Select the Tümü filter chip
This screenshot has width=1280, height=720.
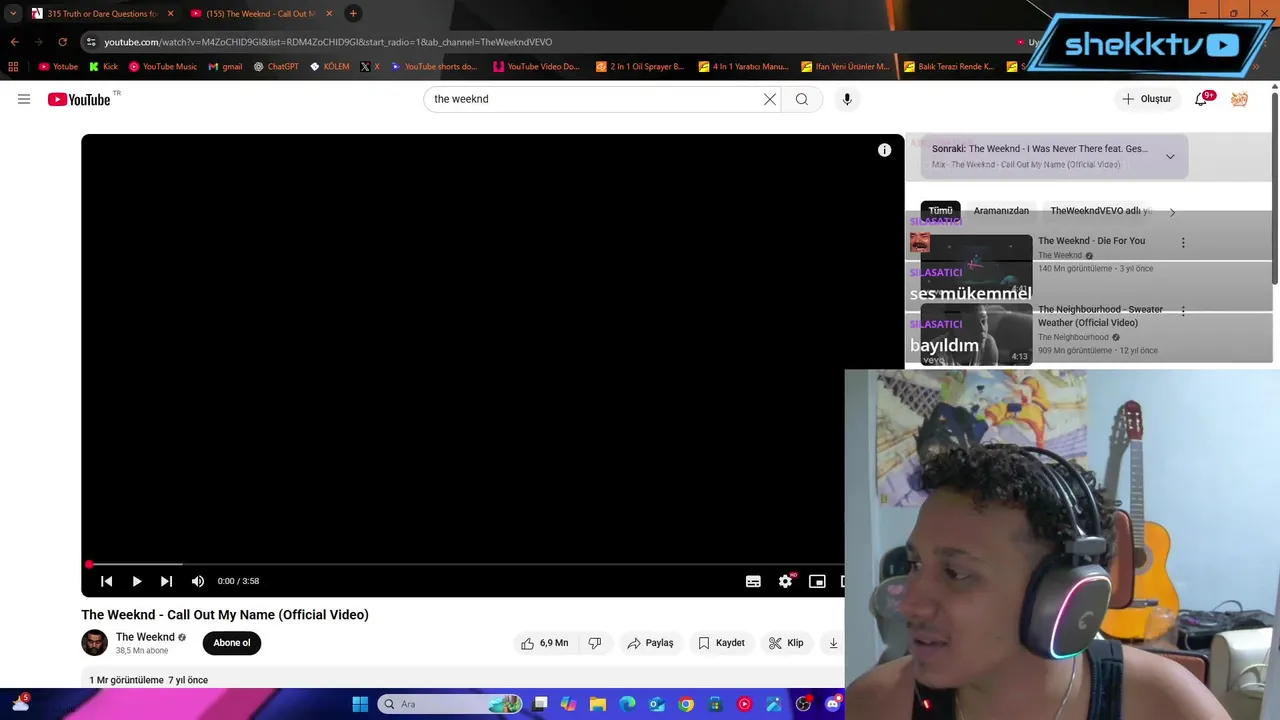(x=941, y=211)
